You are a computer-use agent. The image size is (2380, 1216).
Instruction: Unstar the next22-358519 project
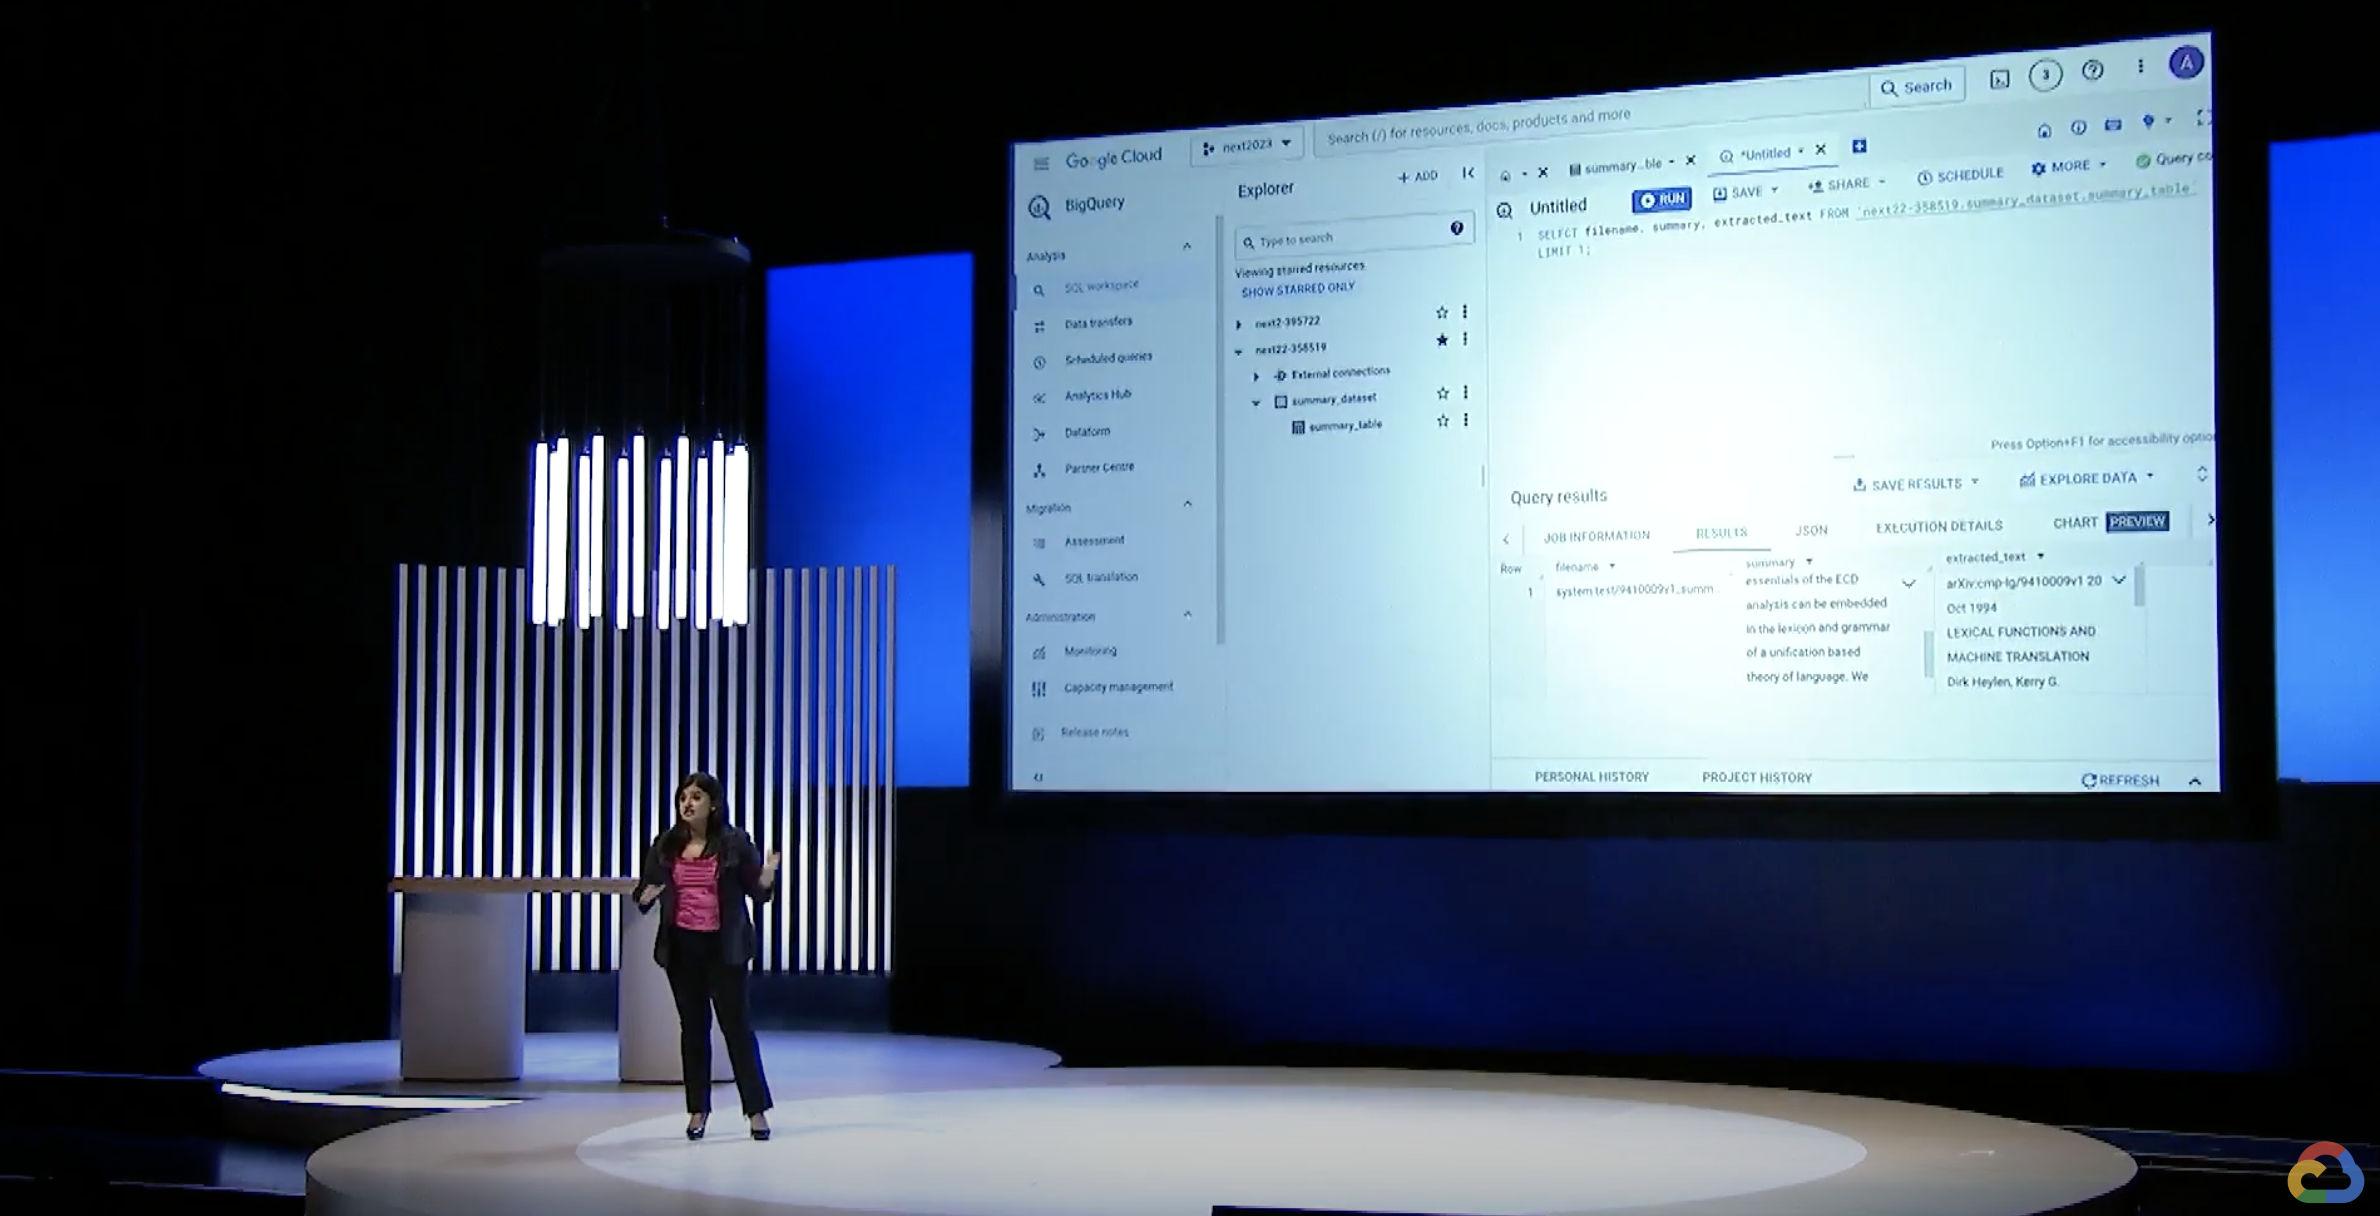[x=1442, y=340]
